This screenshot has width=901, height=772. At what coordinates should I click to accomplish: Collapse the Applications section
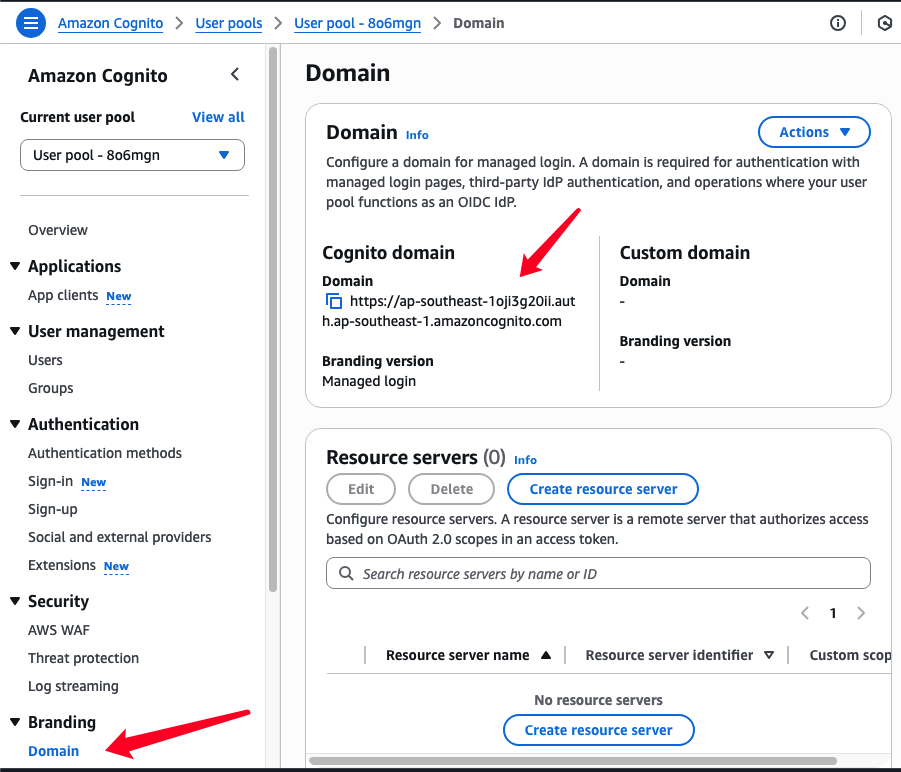pos(16,266)
